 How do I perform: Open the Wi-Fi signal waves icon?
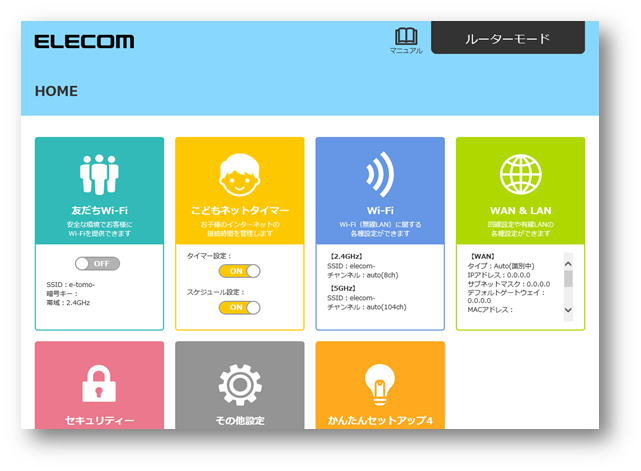tap(380, 175)
